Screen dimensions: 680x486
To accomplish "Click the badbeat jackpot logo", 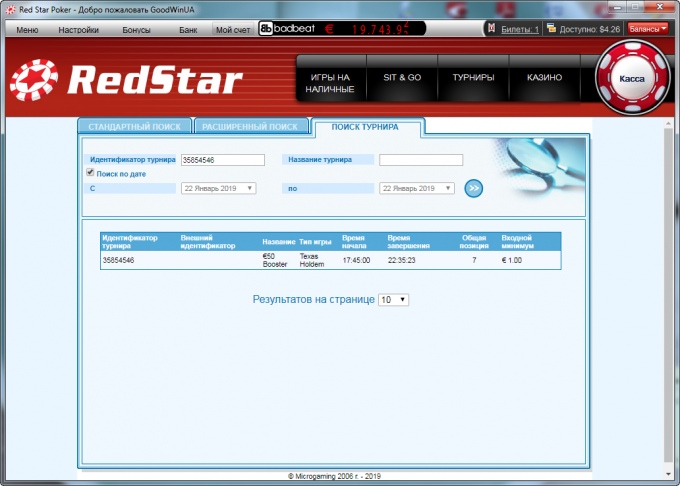I will pos(288,29).
